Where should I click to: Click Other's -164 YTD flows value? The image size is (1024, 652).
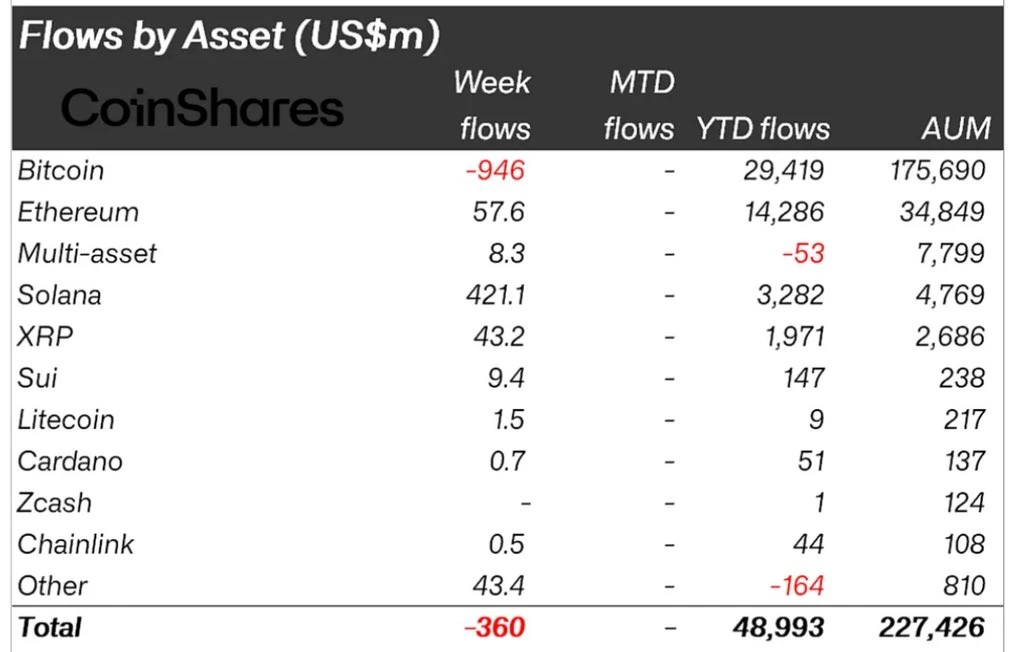pyautogui.click(x=797, y=586)
